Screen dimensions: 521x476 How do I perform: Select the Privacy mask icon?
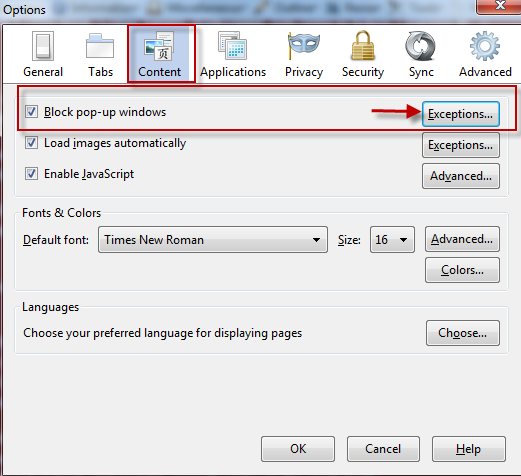(x=303, y=45)
